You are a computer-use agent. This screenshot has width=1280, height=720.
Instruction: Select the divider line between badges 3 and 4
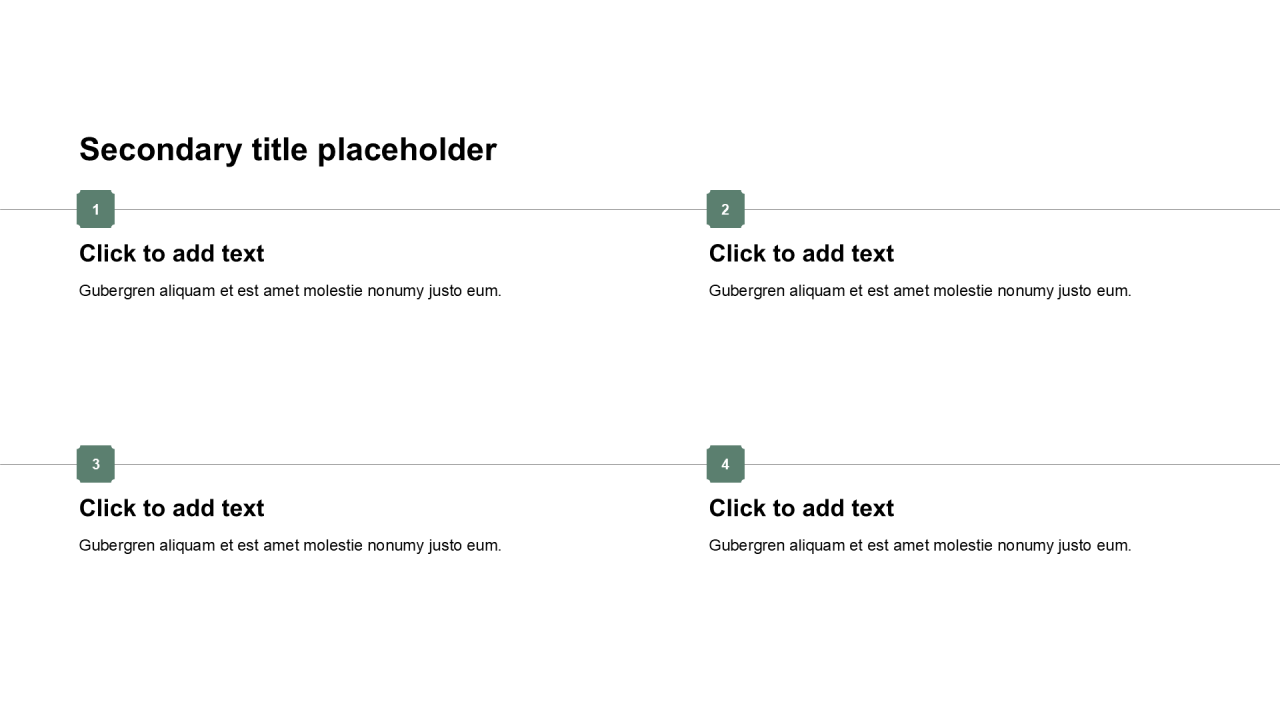(x=410, y=464)
